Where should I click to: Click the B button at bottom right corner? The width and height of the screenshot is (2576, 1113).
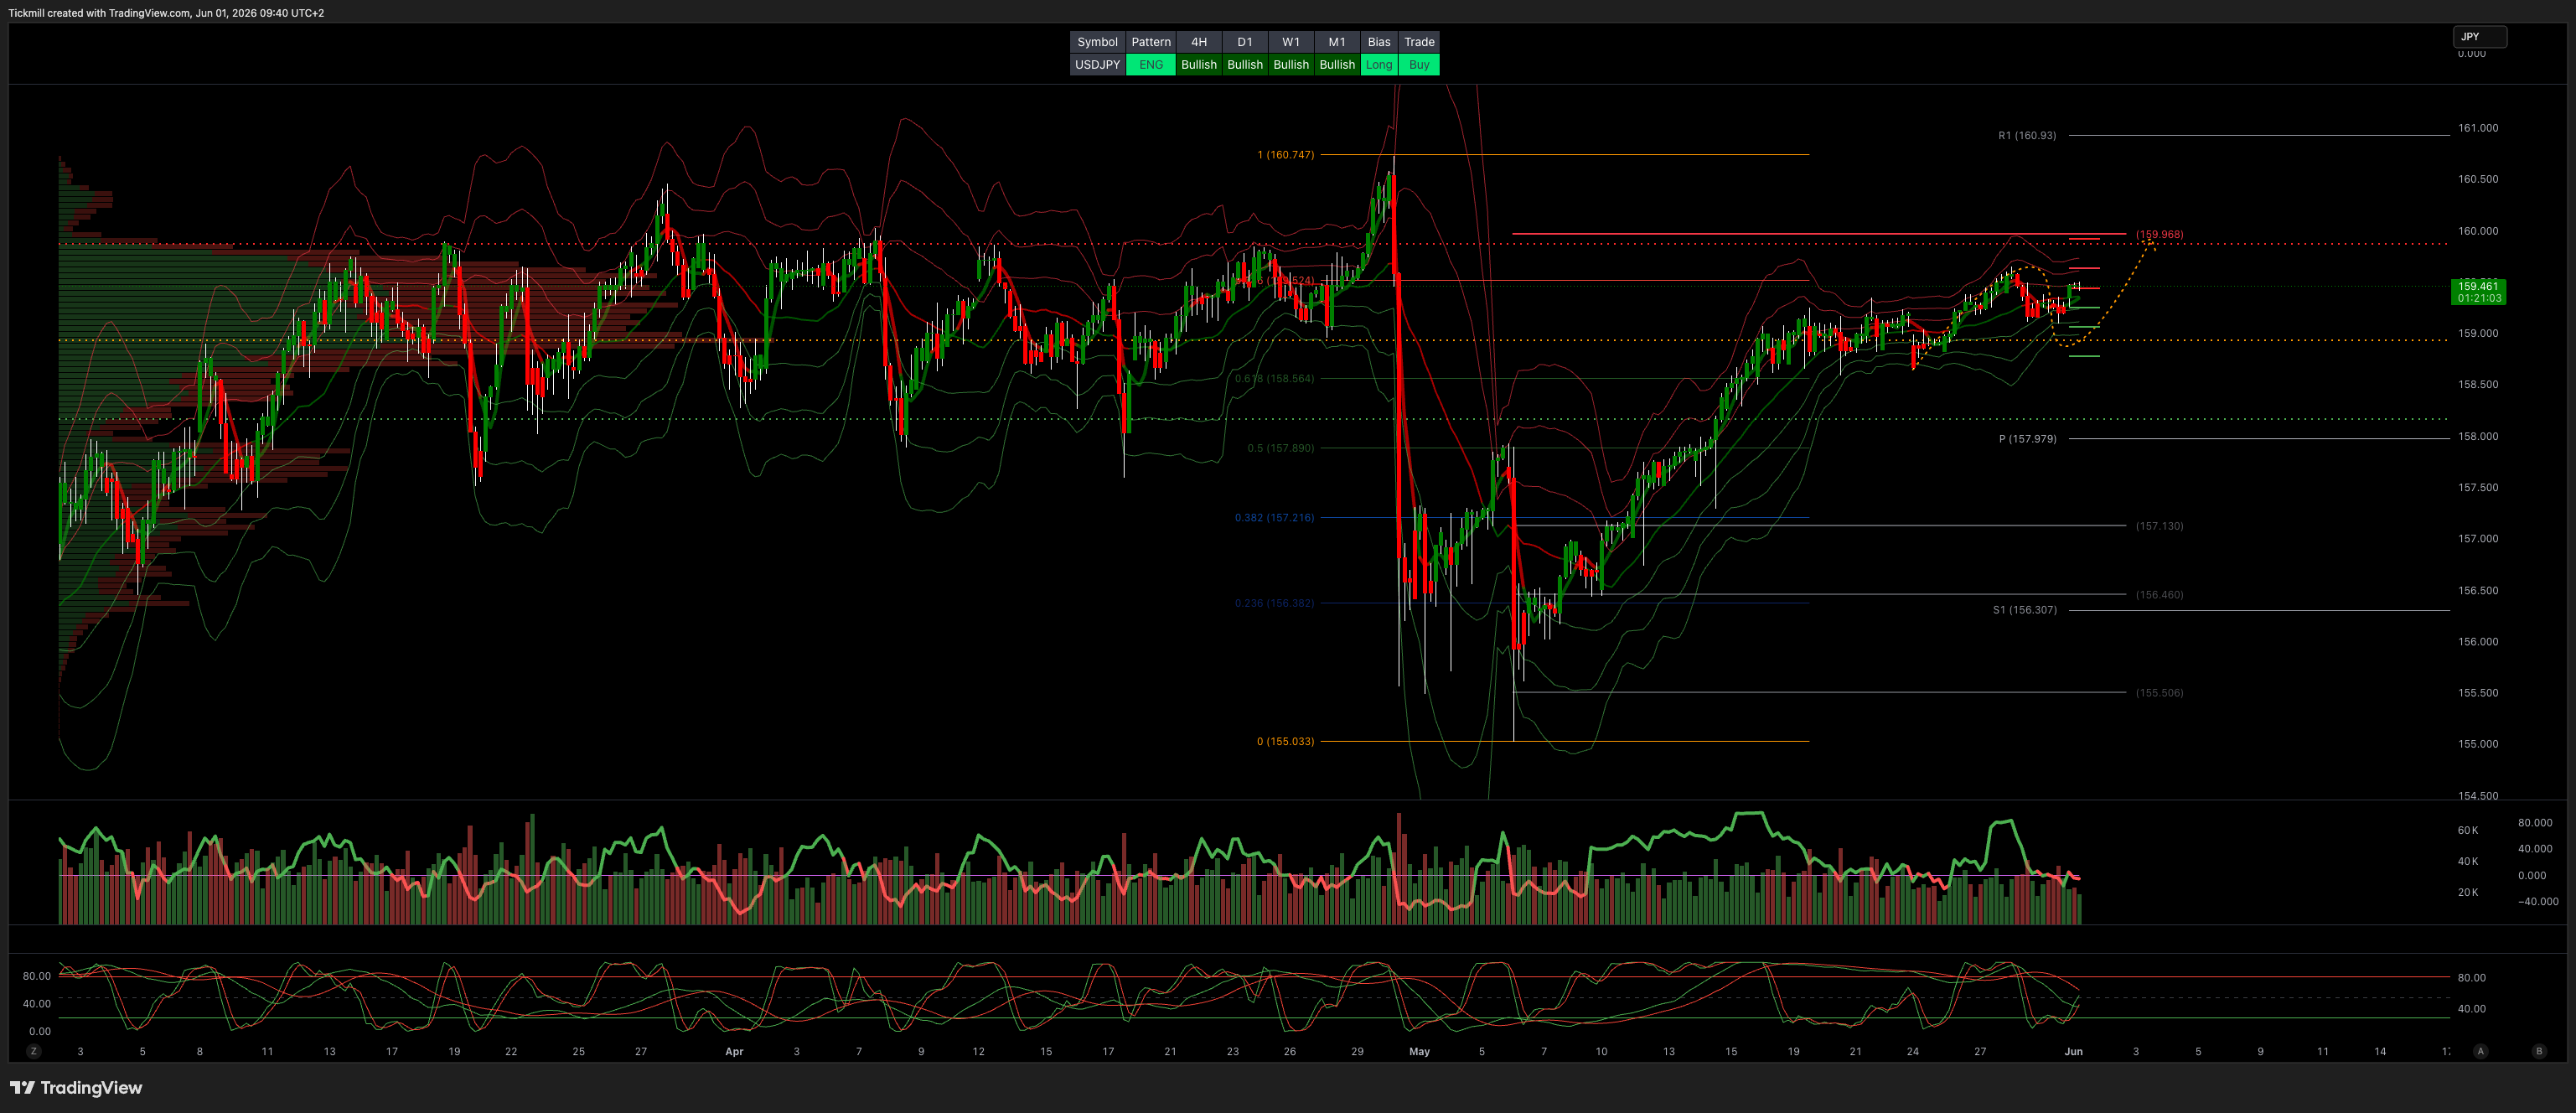[x=2539, y=1051]
